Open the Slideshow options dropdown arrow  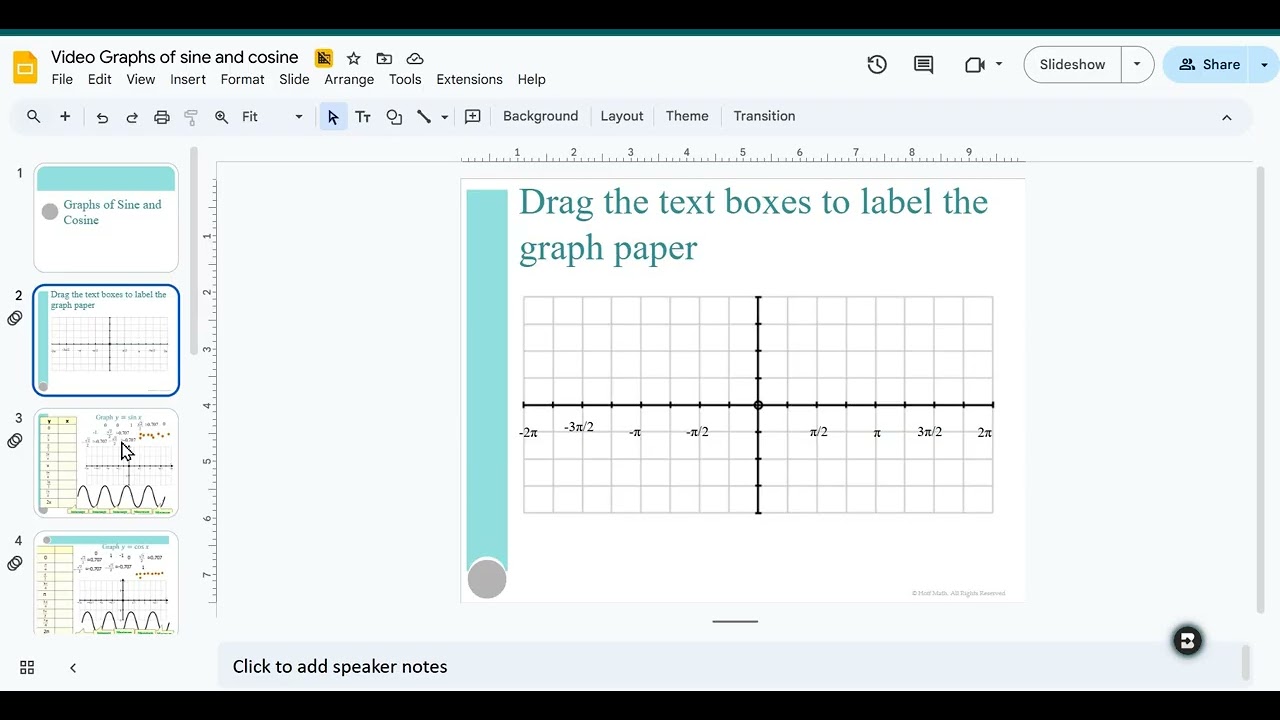click(x=1137, y=65)
